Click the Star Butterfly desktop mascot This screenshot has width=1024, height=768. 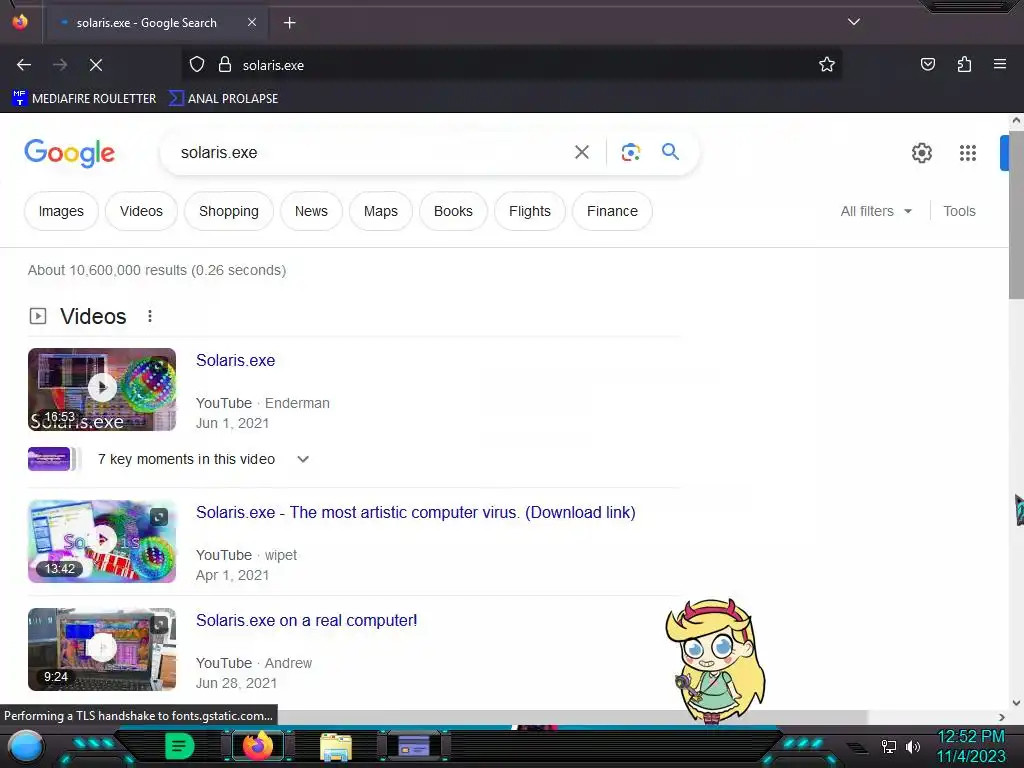716,660
